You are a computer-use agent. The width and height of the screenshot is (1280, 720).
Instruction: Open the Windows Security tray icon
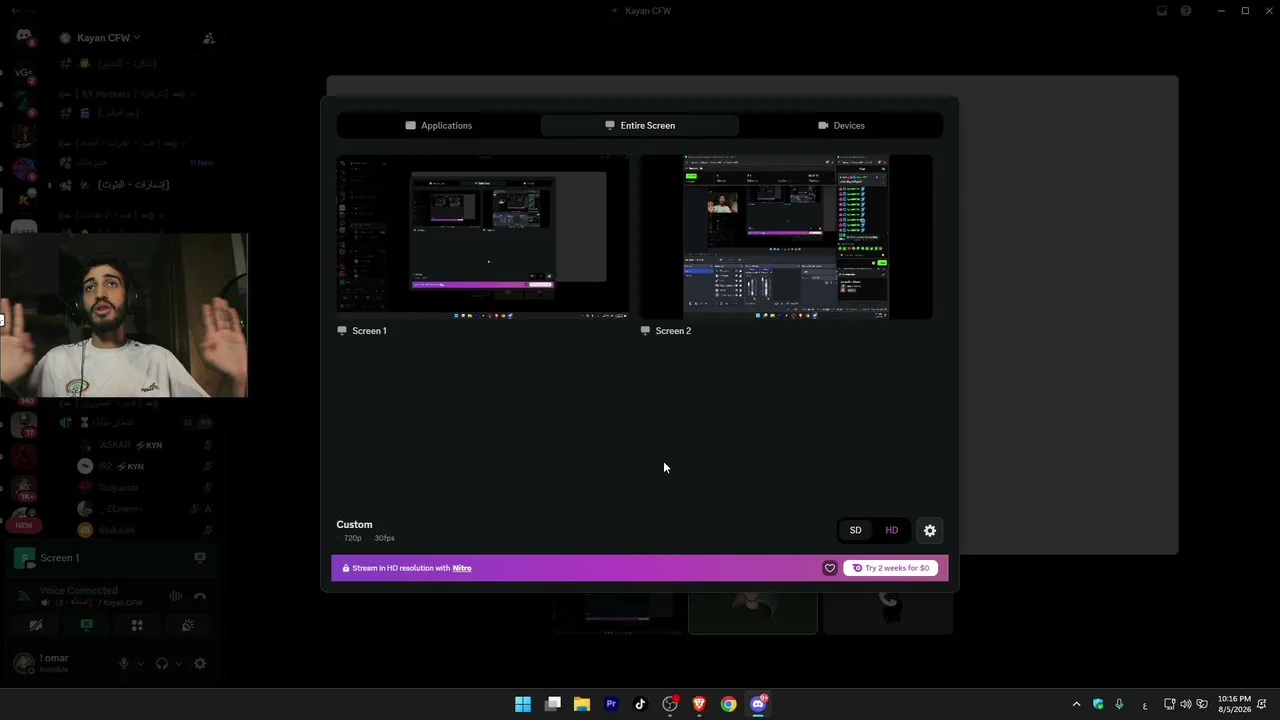pos(1098,704)
